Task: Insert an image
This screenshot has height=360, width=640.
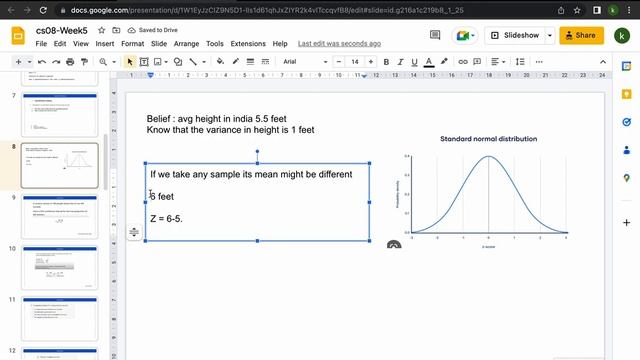Action: (158, 62)
